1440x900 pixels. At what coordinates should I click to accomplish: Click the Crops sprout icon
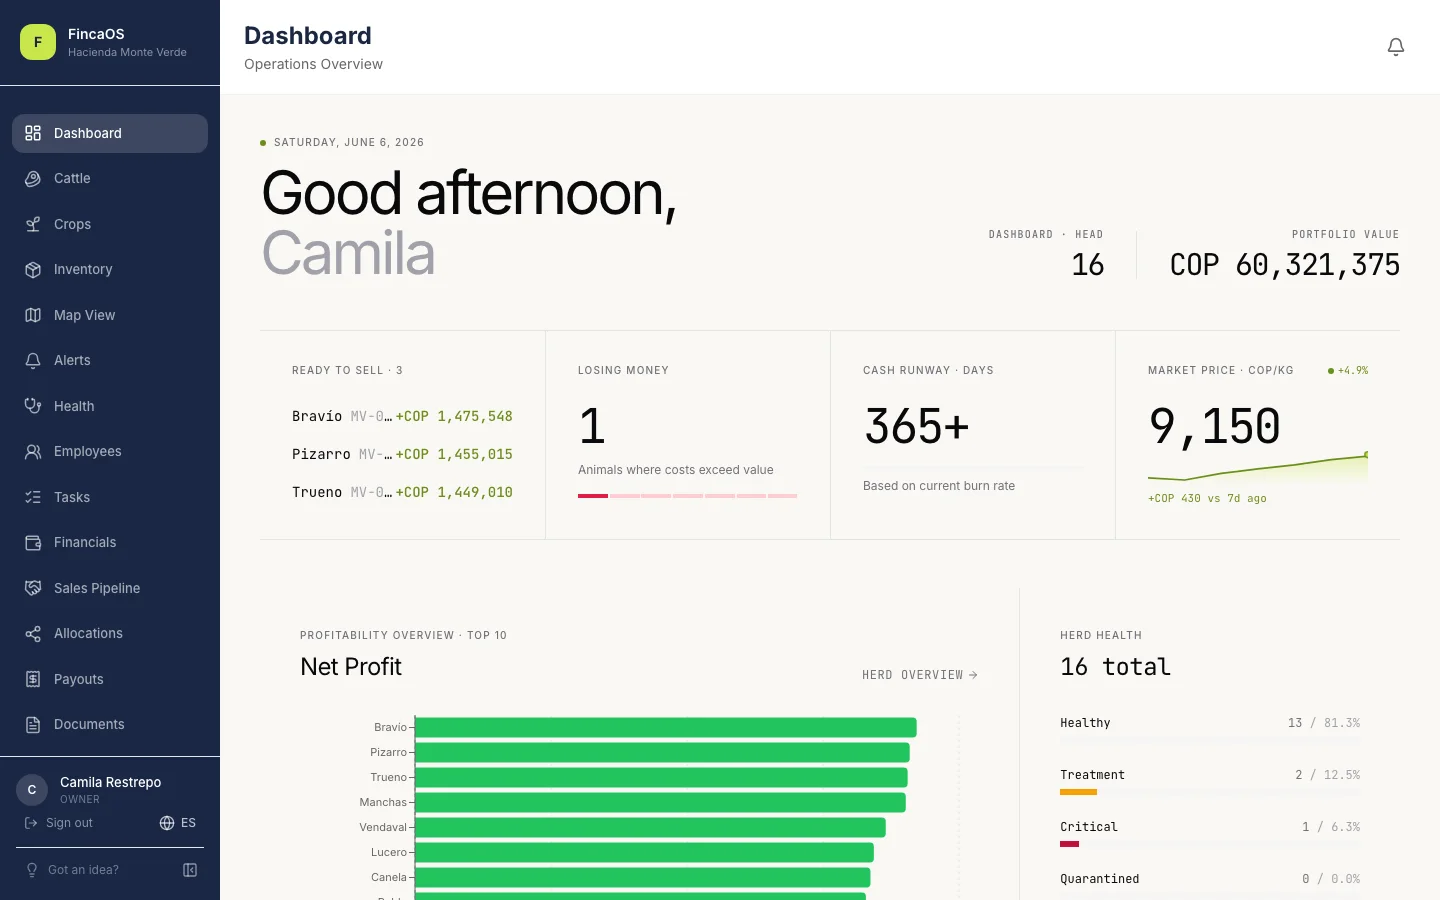(x=33, y=224)
